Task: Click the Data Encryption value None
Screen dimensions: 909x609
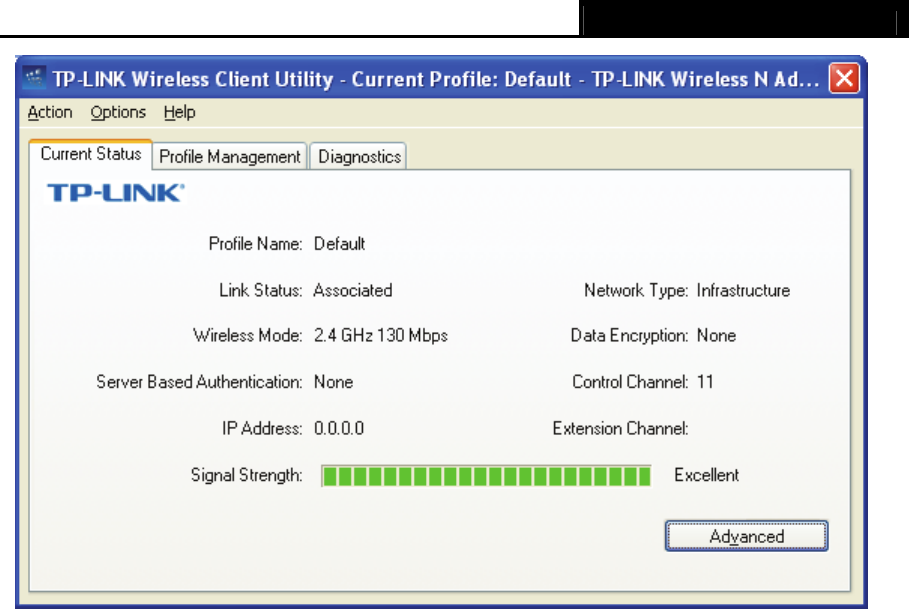Action: tap(716, 336)
